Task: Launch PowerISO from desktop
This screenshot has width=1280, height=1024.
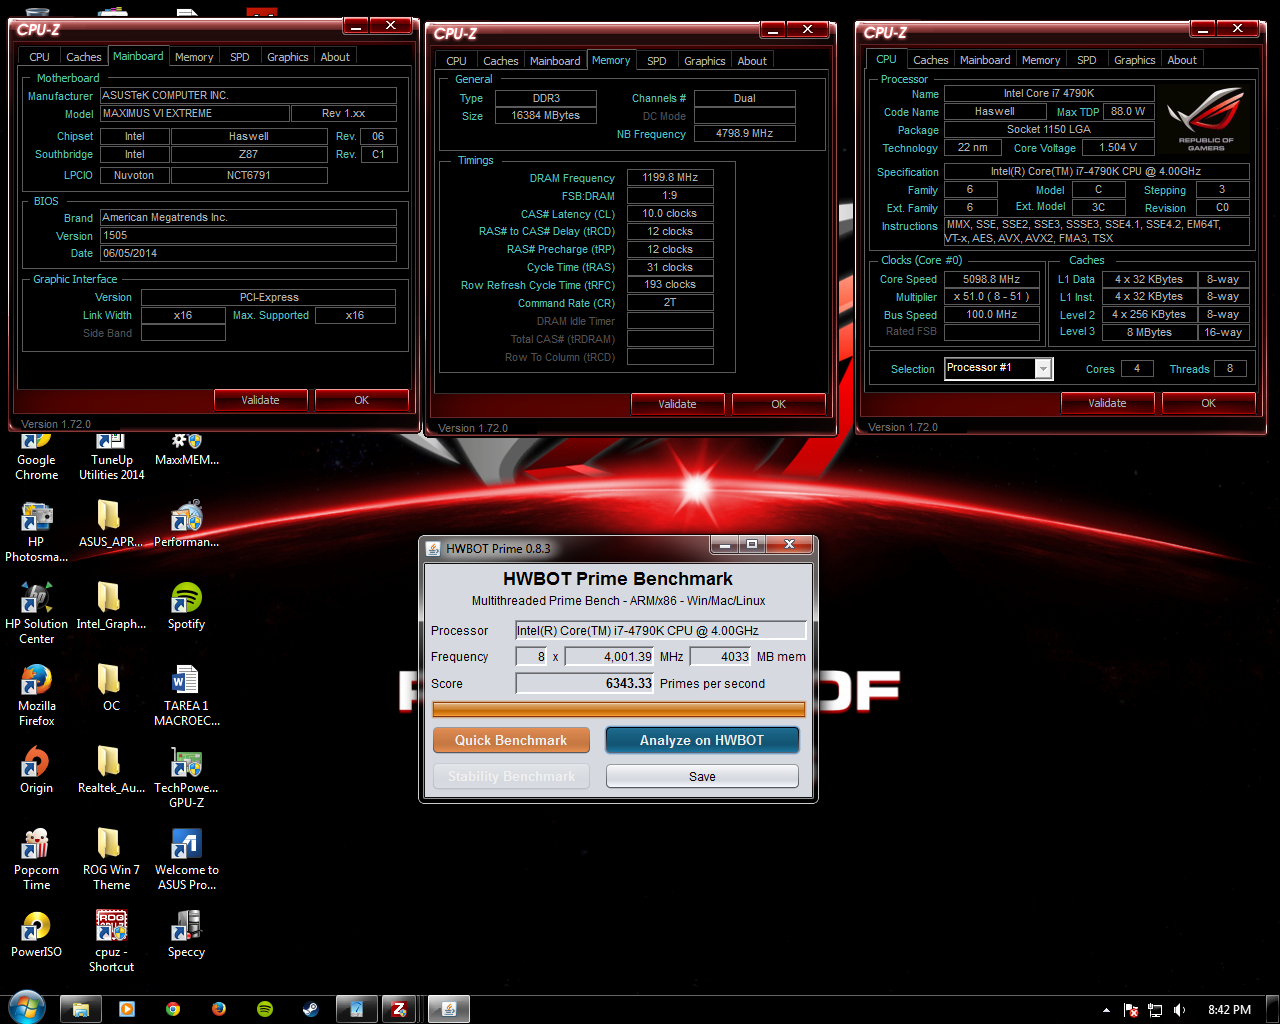Action: coord(36,935)
